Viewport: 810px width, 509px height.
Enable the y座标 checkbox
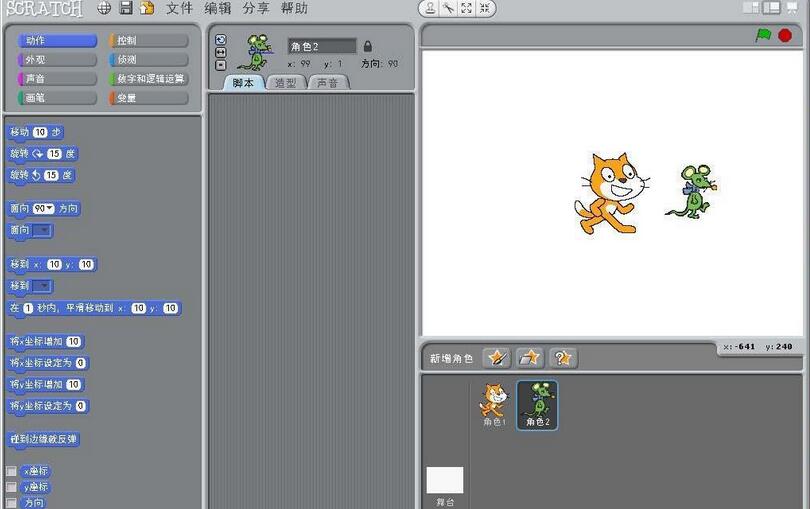click(12, 487)
